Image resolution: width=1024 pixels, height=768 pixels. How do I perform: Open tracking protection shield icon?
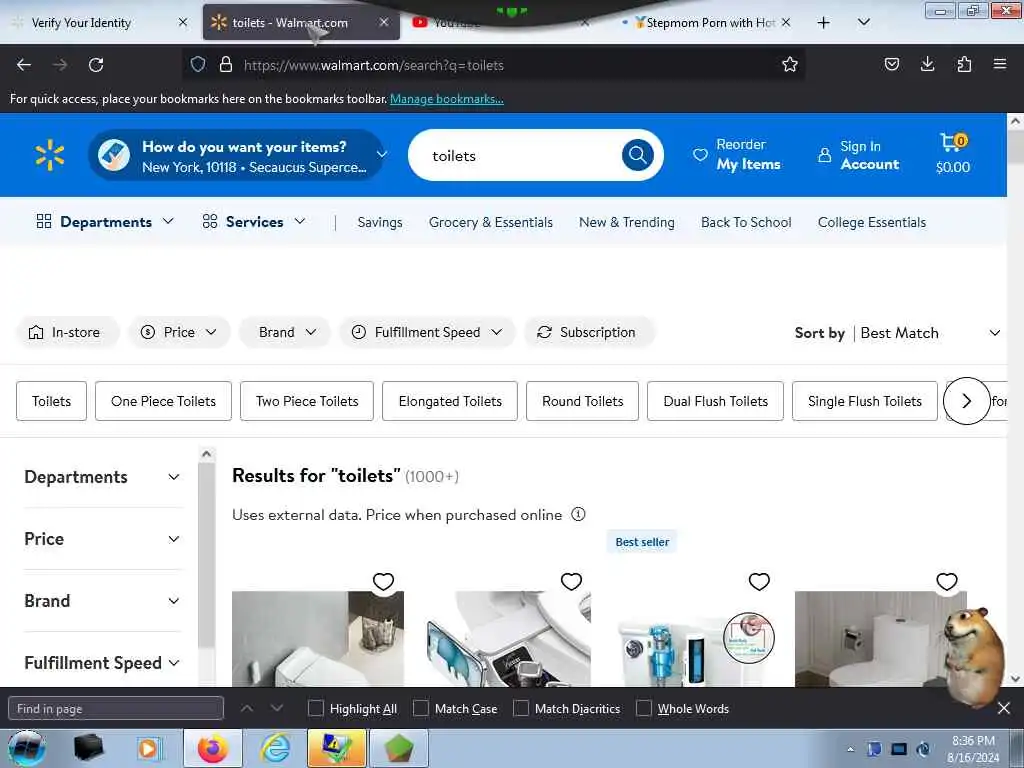coord(198,64)
